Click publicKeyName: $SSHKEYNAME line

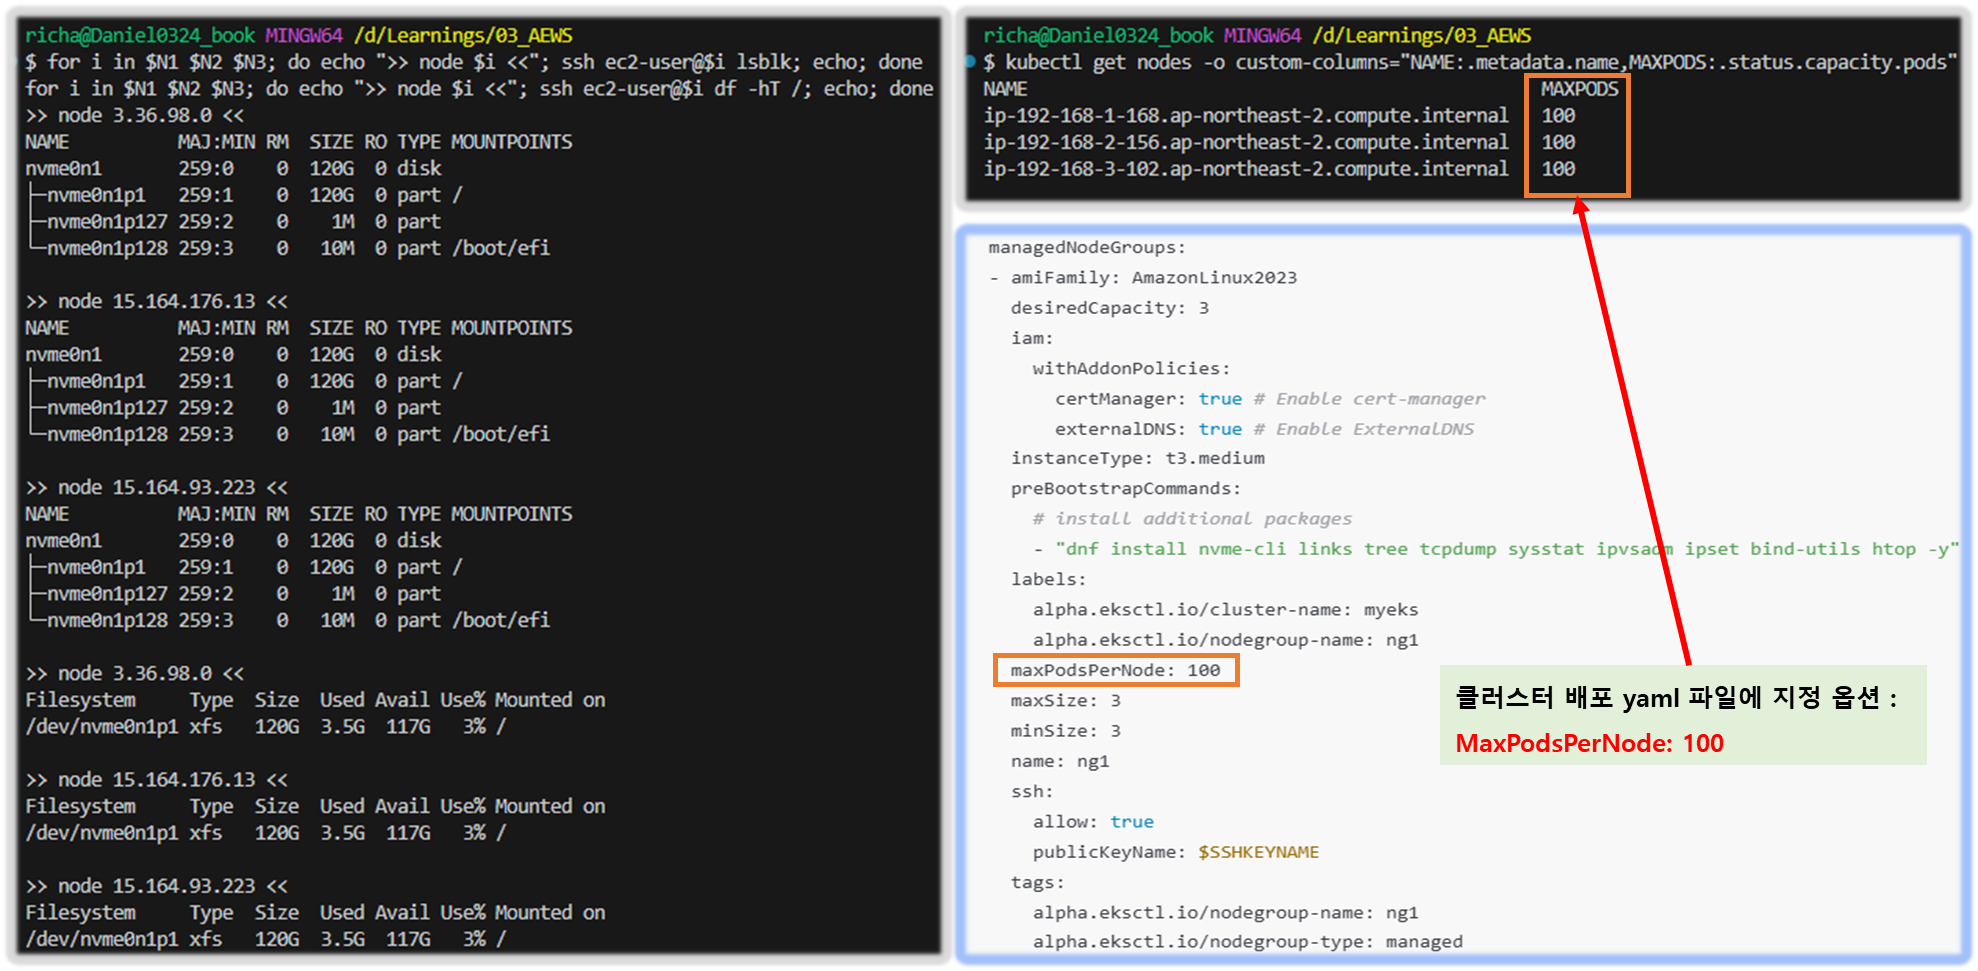coord(1176,852)
